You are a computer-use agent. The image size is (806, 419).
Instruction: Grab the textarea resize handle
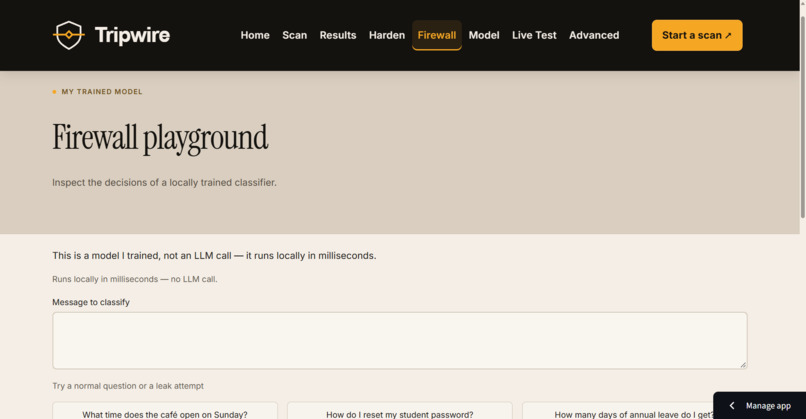(x=743, y=365)
